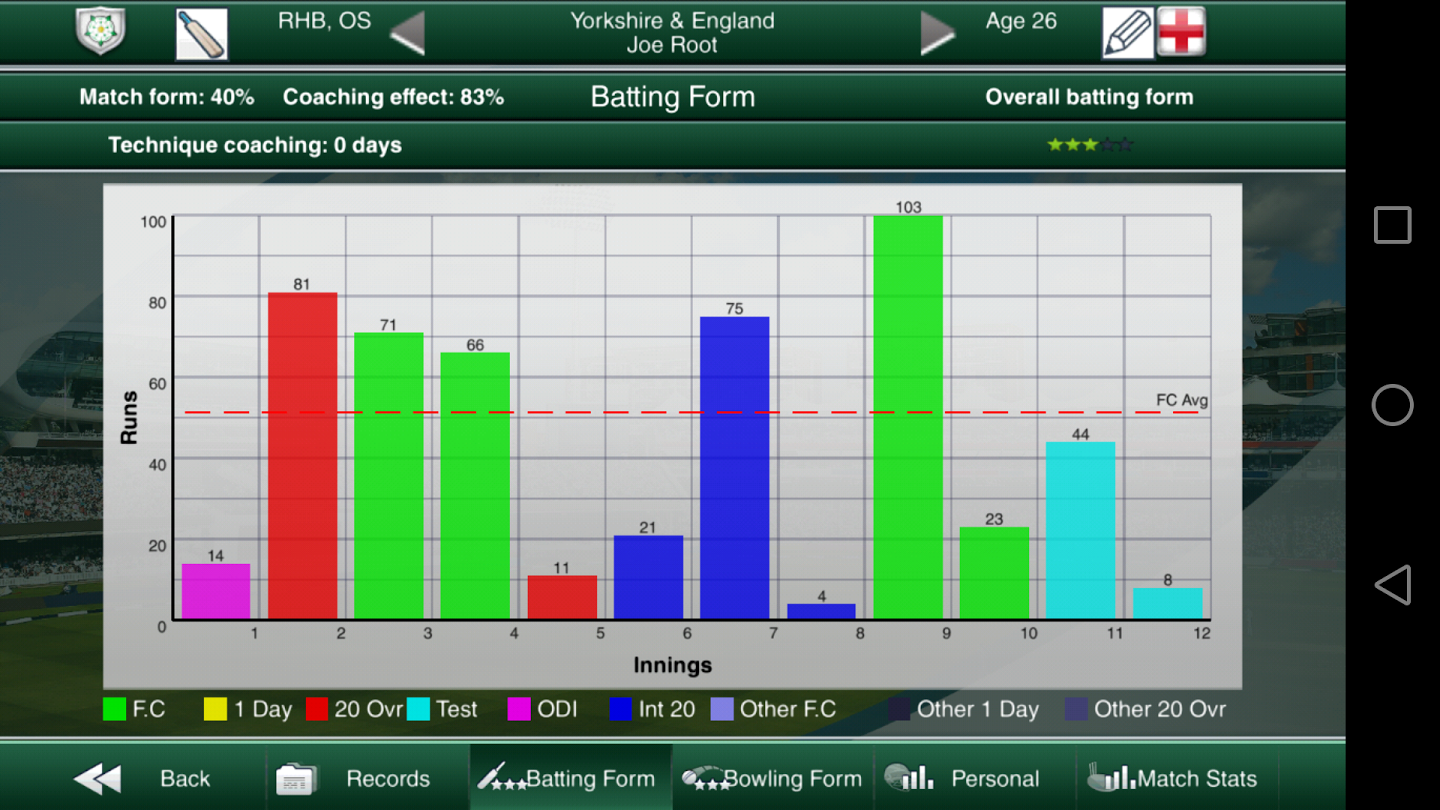Tap the green bar scoring 71
Screen dimensions: 1440x810
[389, 476]
